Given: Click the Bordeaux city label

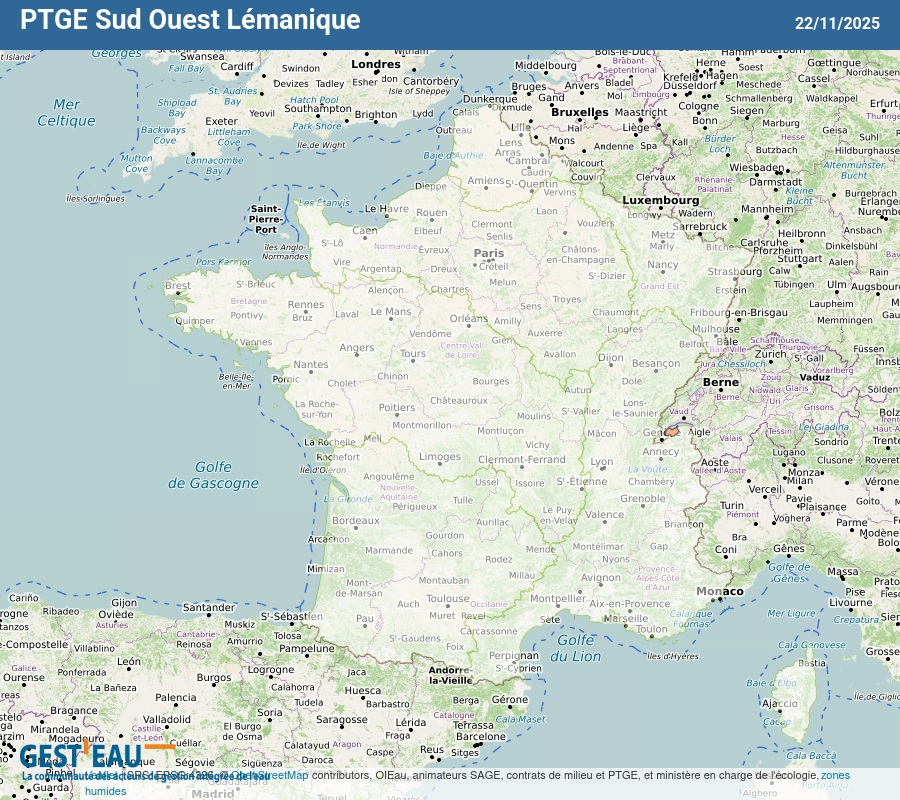Looking at the screenshot, I should [x=356, y=521].
